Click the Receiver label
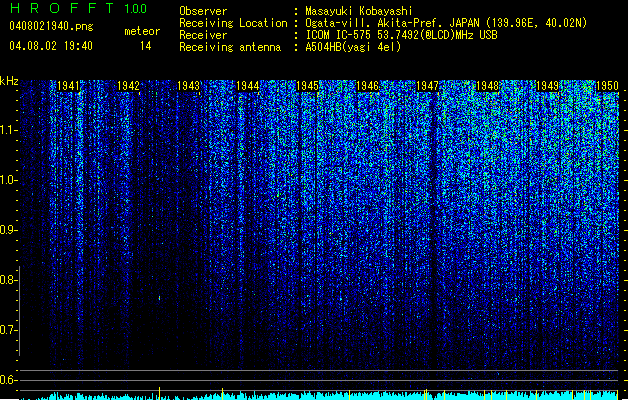Image resolution: width=629 pixels, height=400 pixels. 203,35
